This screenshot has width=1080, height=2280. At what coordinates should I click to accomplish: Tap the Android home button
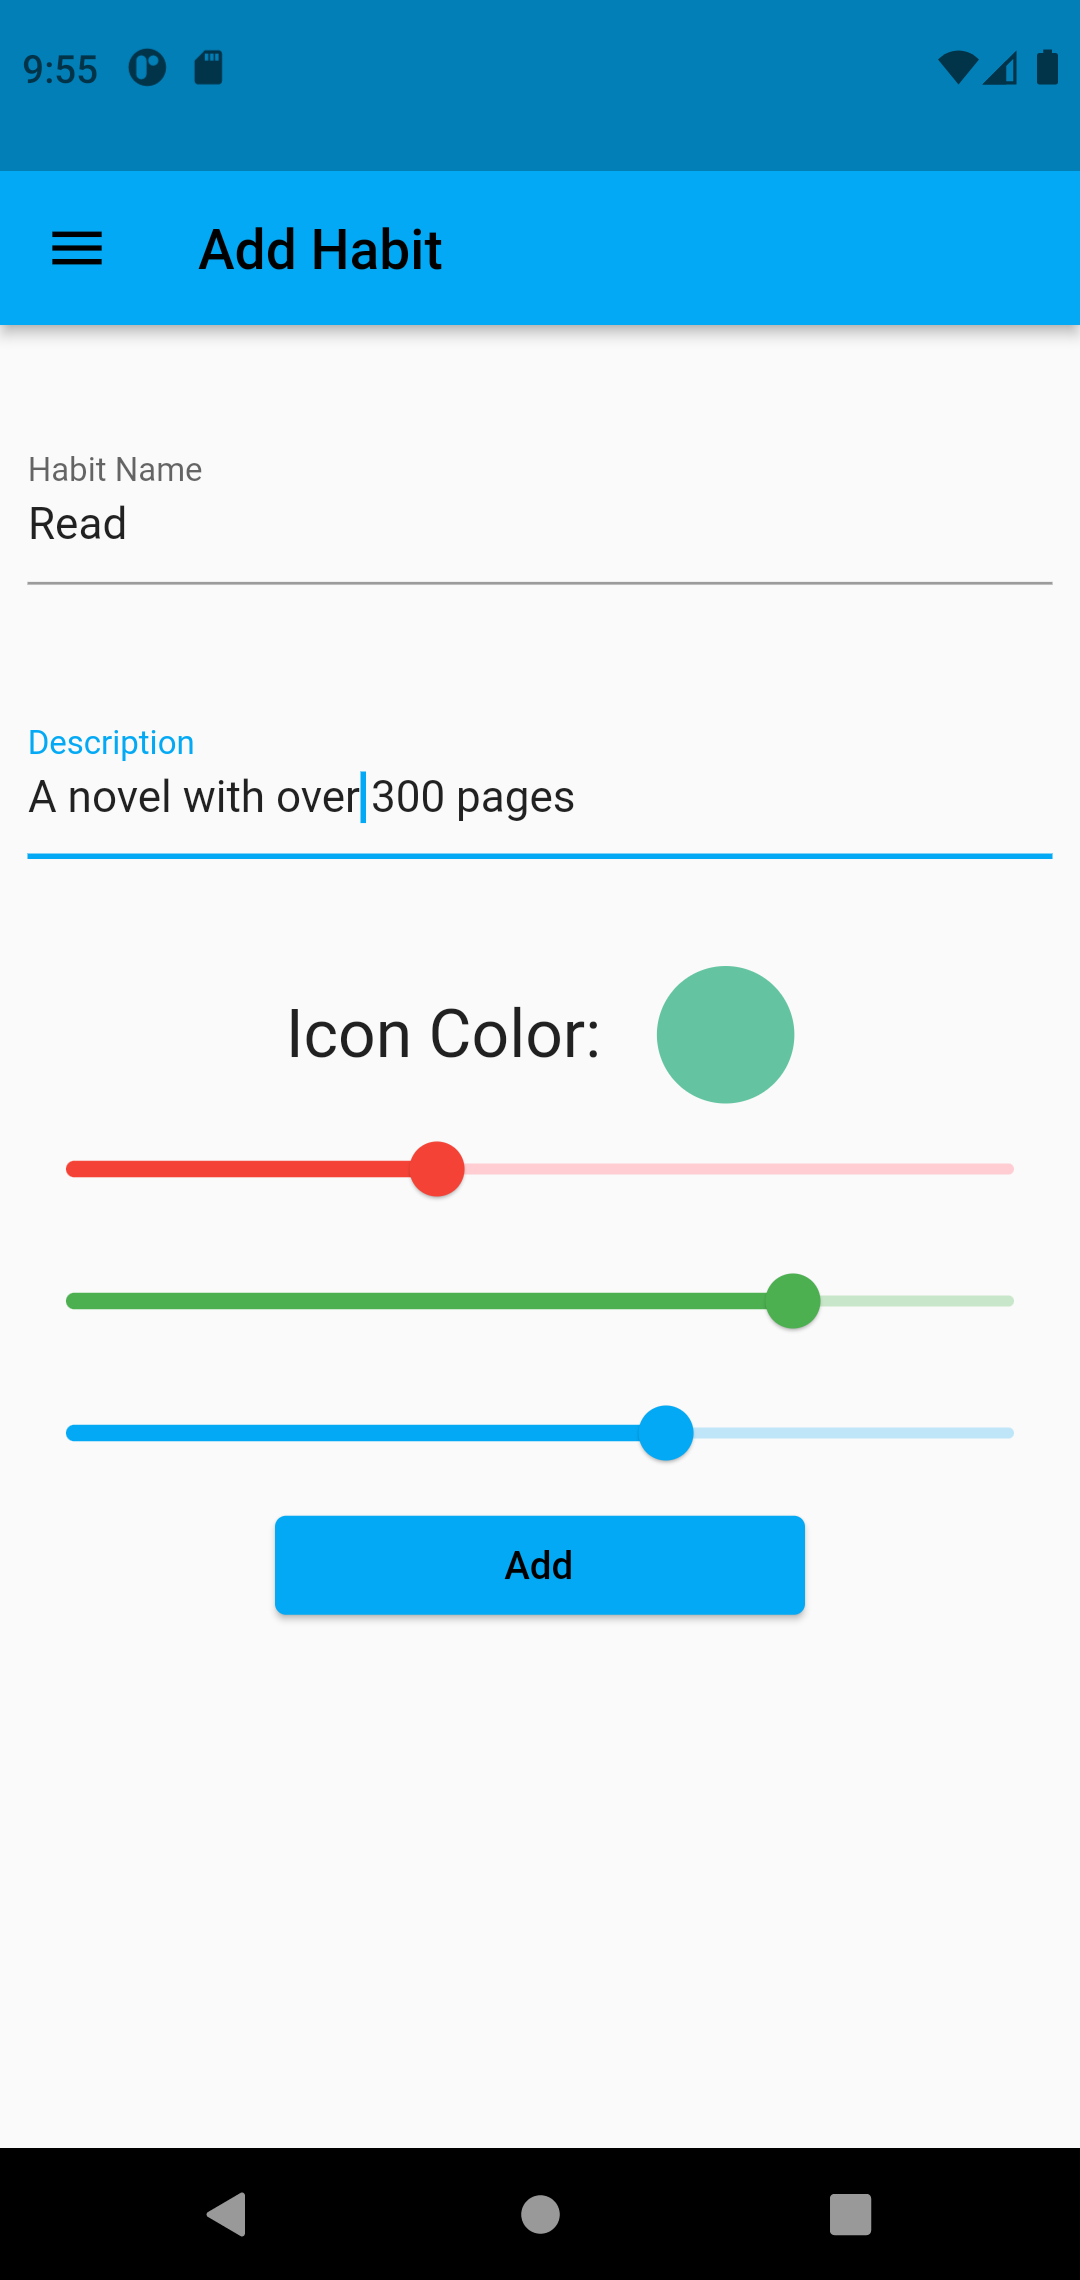click(540, 2214)
